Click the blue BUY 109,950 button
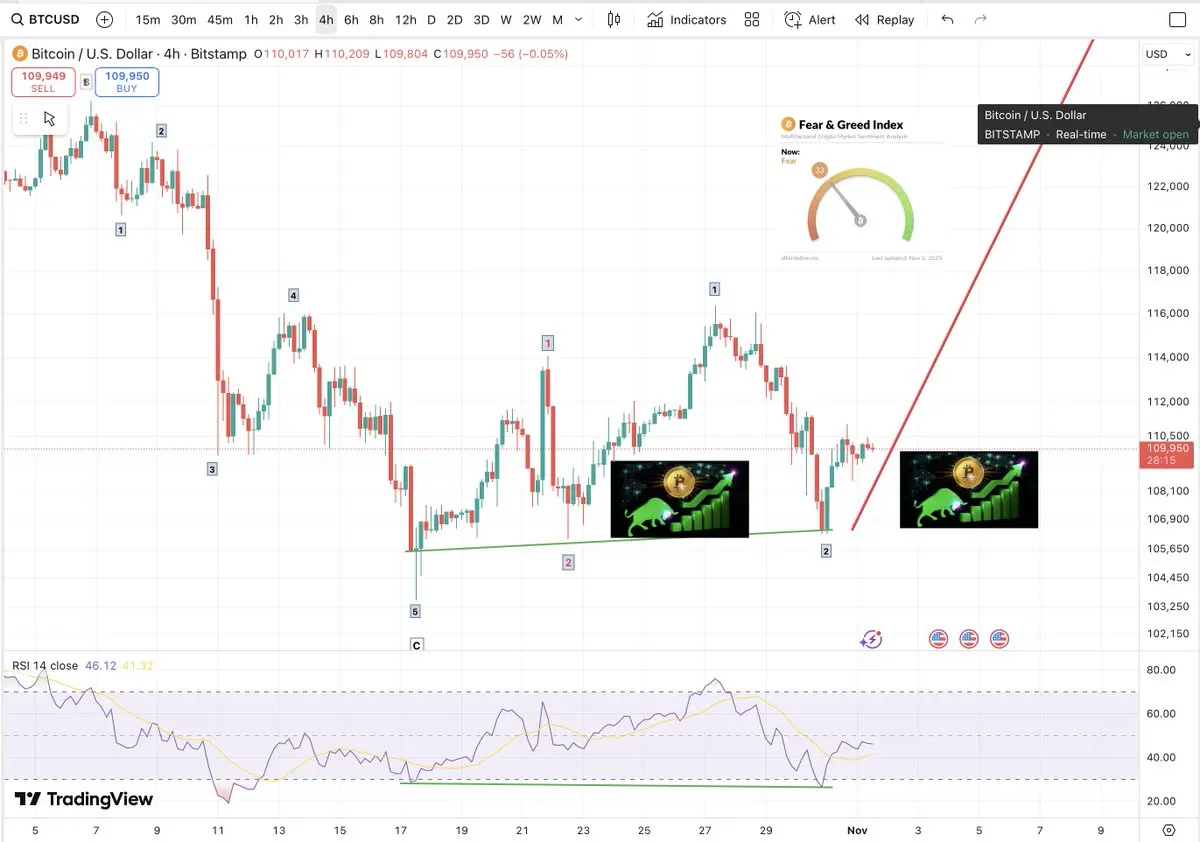 pos(127,82)
